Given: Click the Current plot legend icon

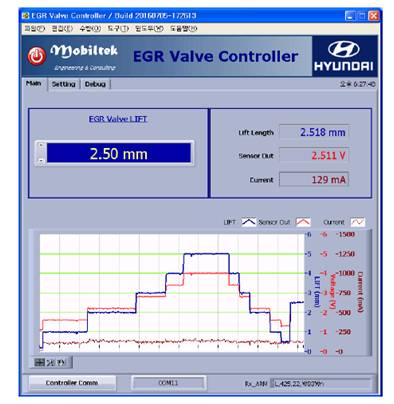Looking at the screenshot, I should (357, 222).
